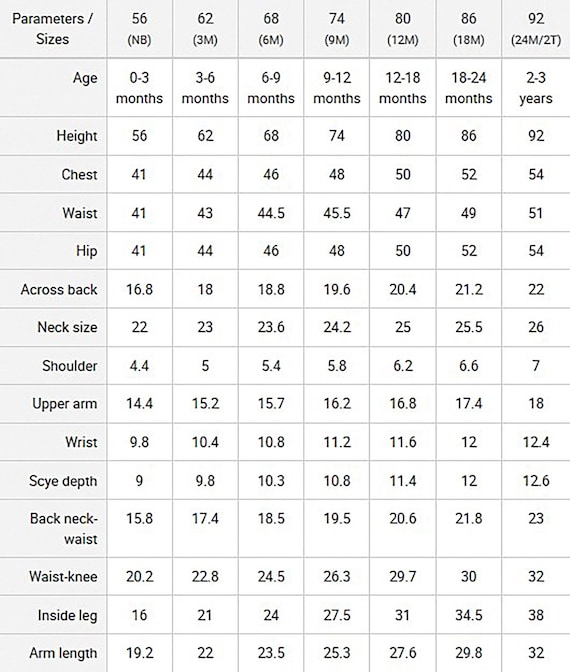Select the 56 (NB) size column header

(139, 29)
